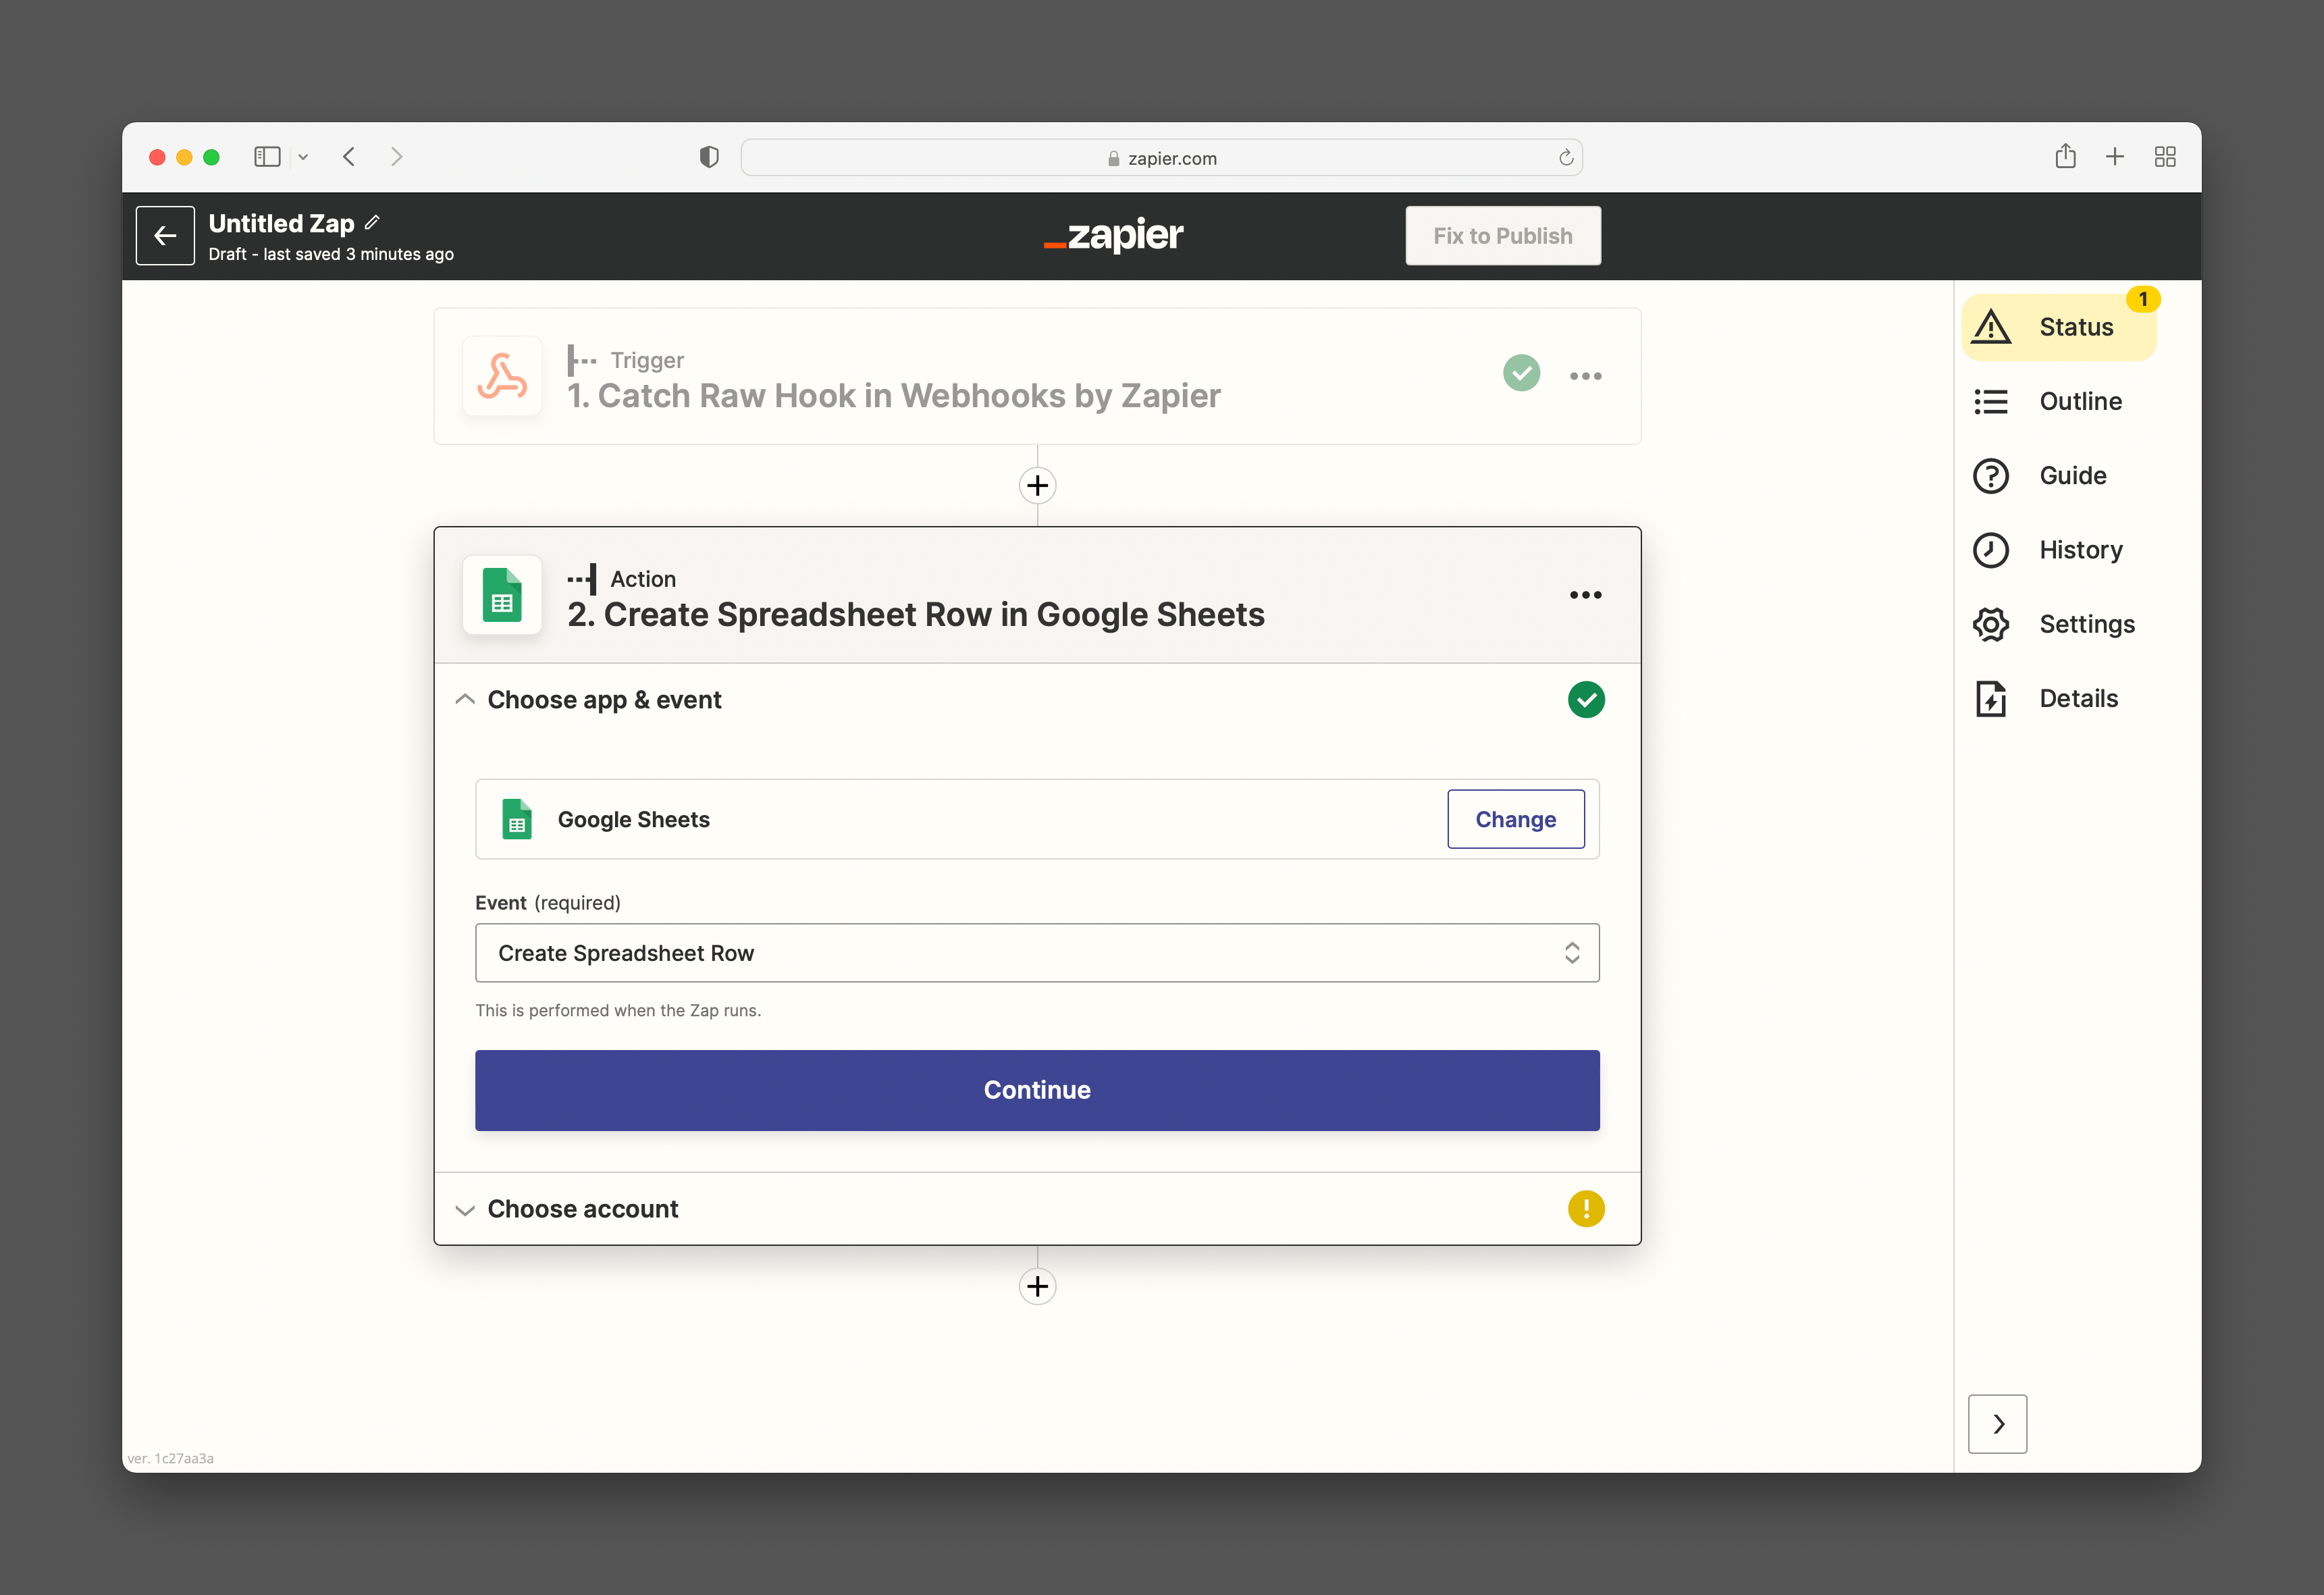
Task: Toggle the Safari sidebar
Action: [267, 157]
